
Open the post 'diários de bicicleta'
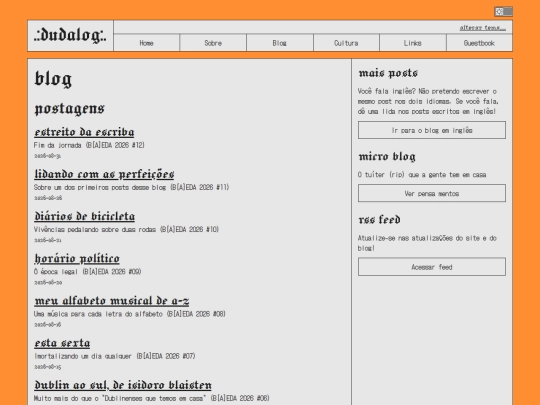click(x=85, y=216)
